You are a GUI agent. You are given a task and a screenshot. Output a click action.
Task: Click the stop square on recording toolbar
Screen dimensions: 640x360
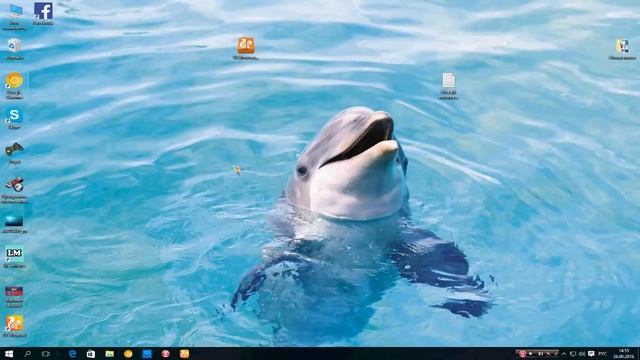530,354
